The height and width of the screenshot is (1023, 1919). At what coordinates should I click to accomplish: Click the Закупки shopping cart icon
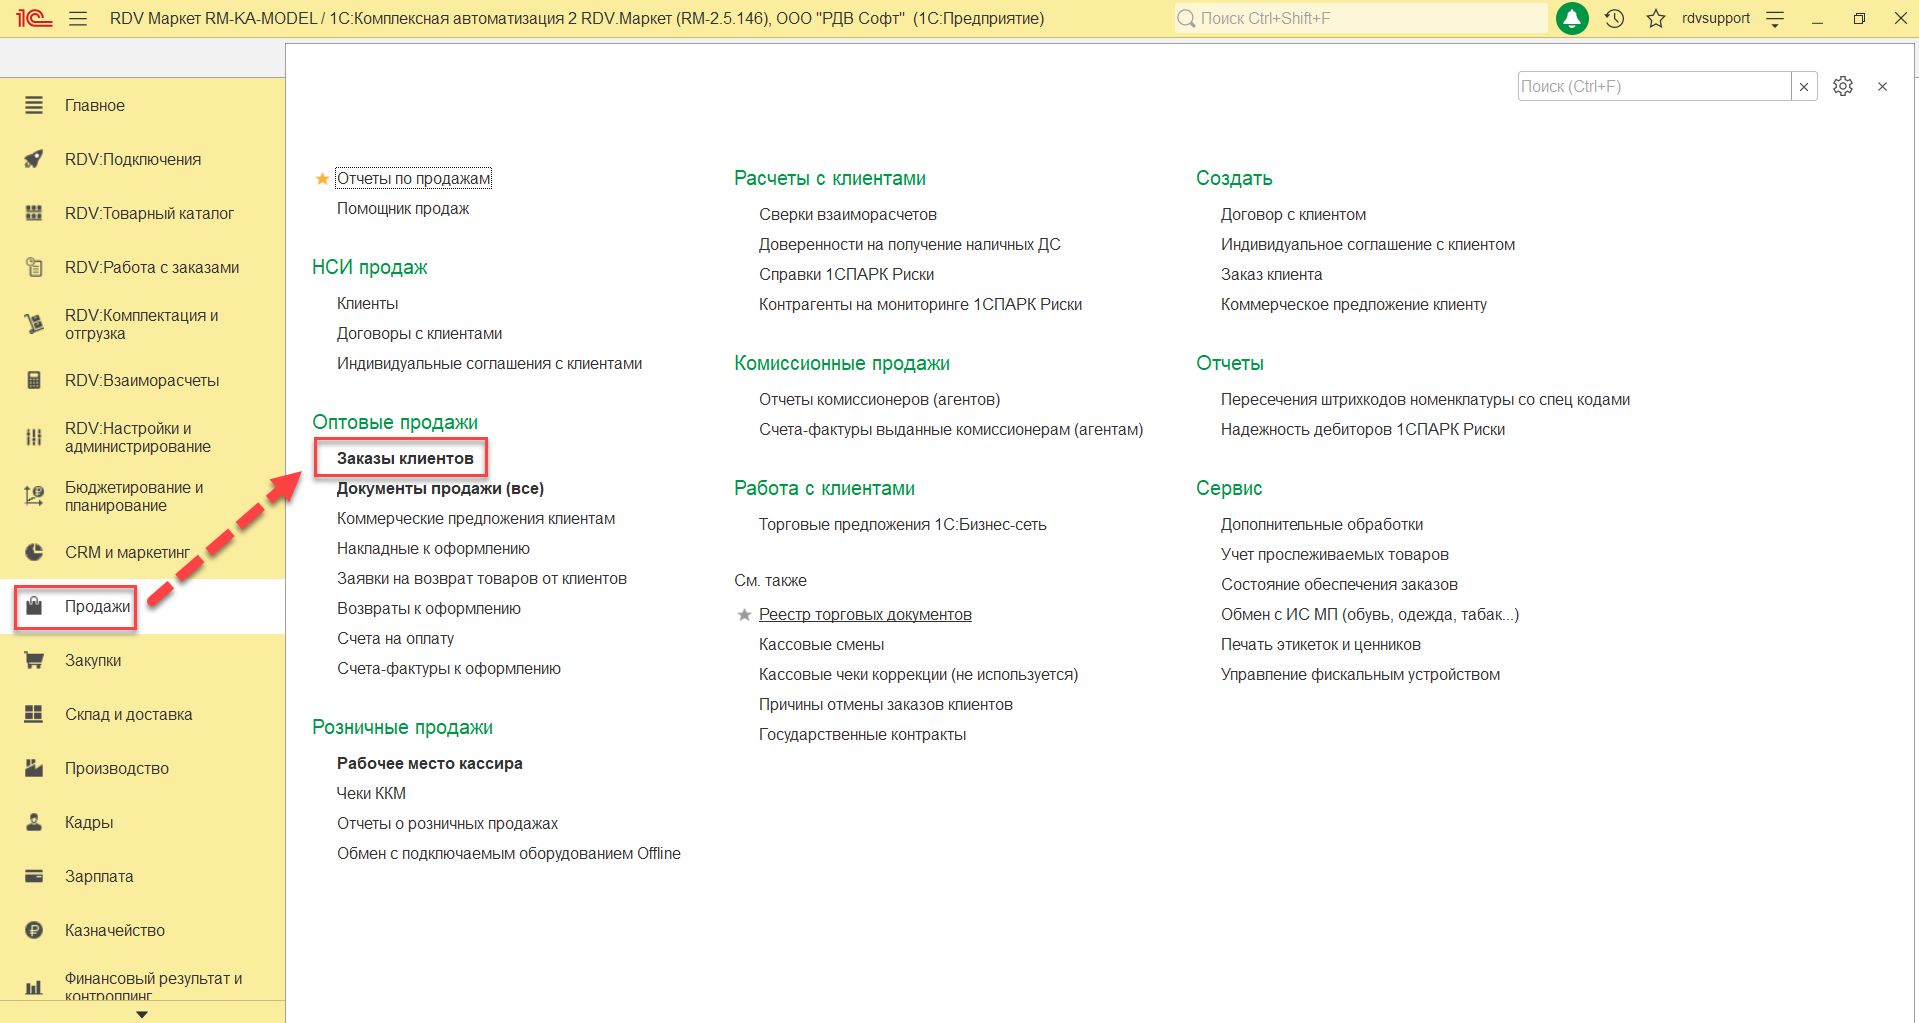pos(34,660)
